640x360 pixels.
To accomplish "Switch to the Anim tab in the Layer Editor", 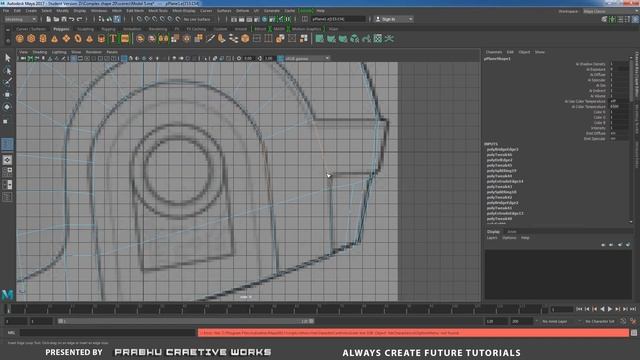I will [512, 231].
